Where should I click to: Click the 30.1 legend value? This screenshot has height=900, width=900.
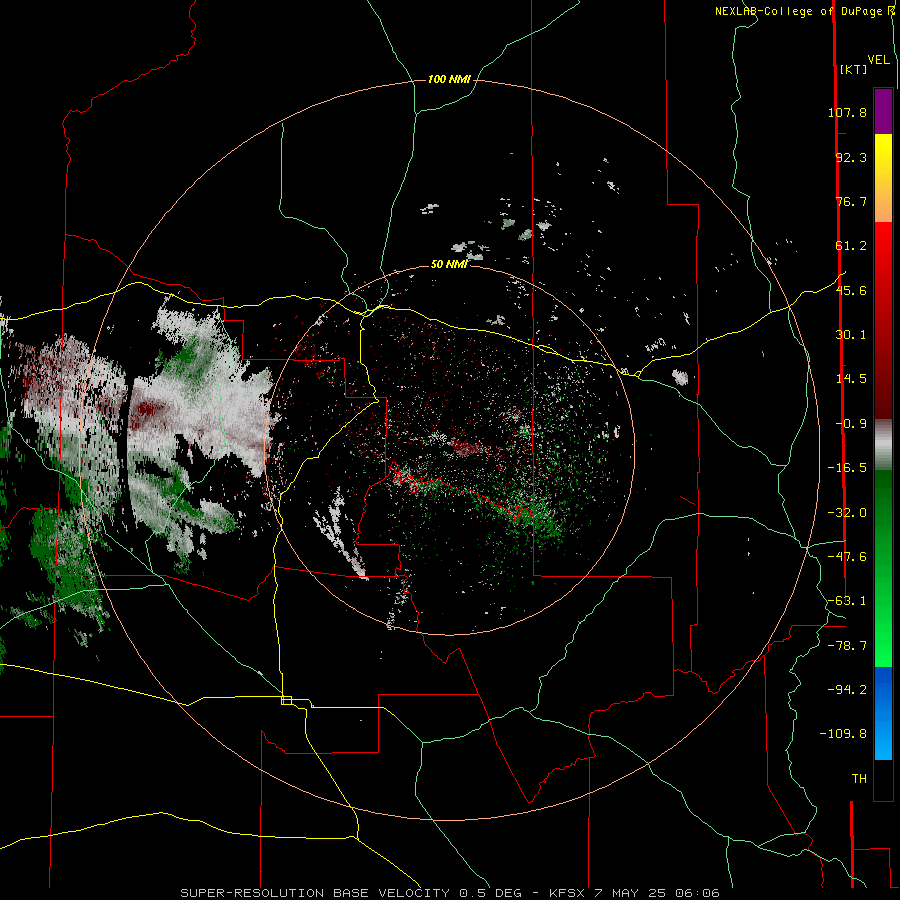[x=851, y=335]
